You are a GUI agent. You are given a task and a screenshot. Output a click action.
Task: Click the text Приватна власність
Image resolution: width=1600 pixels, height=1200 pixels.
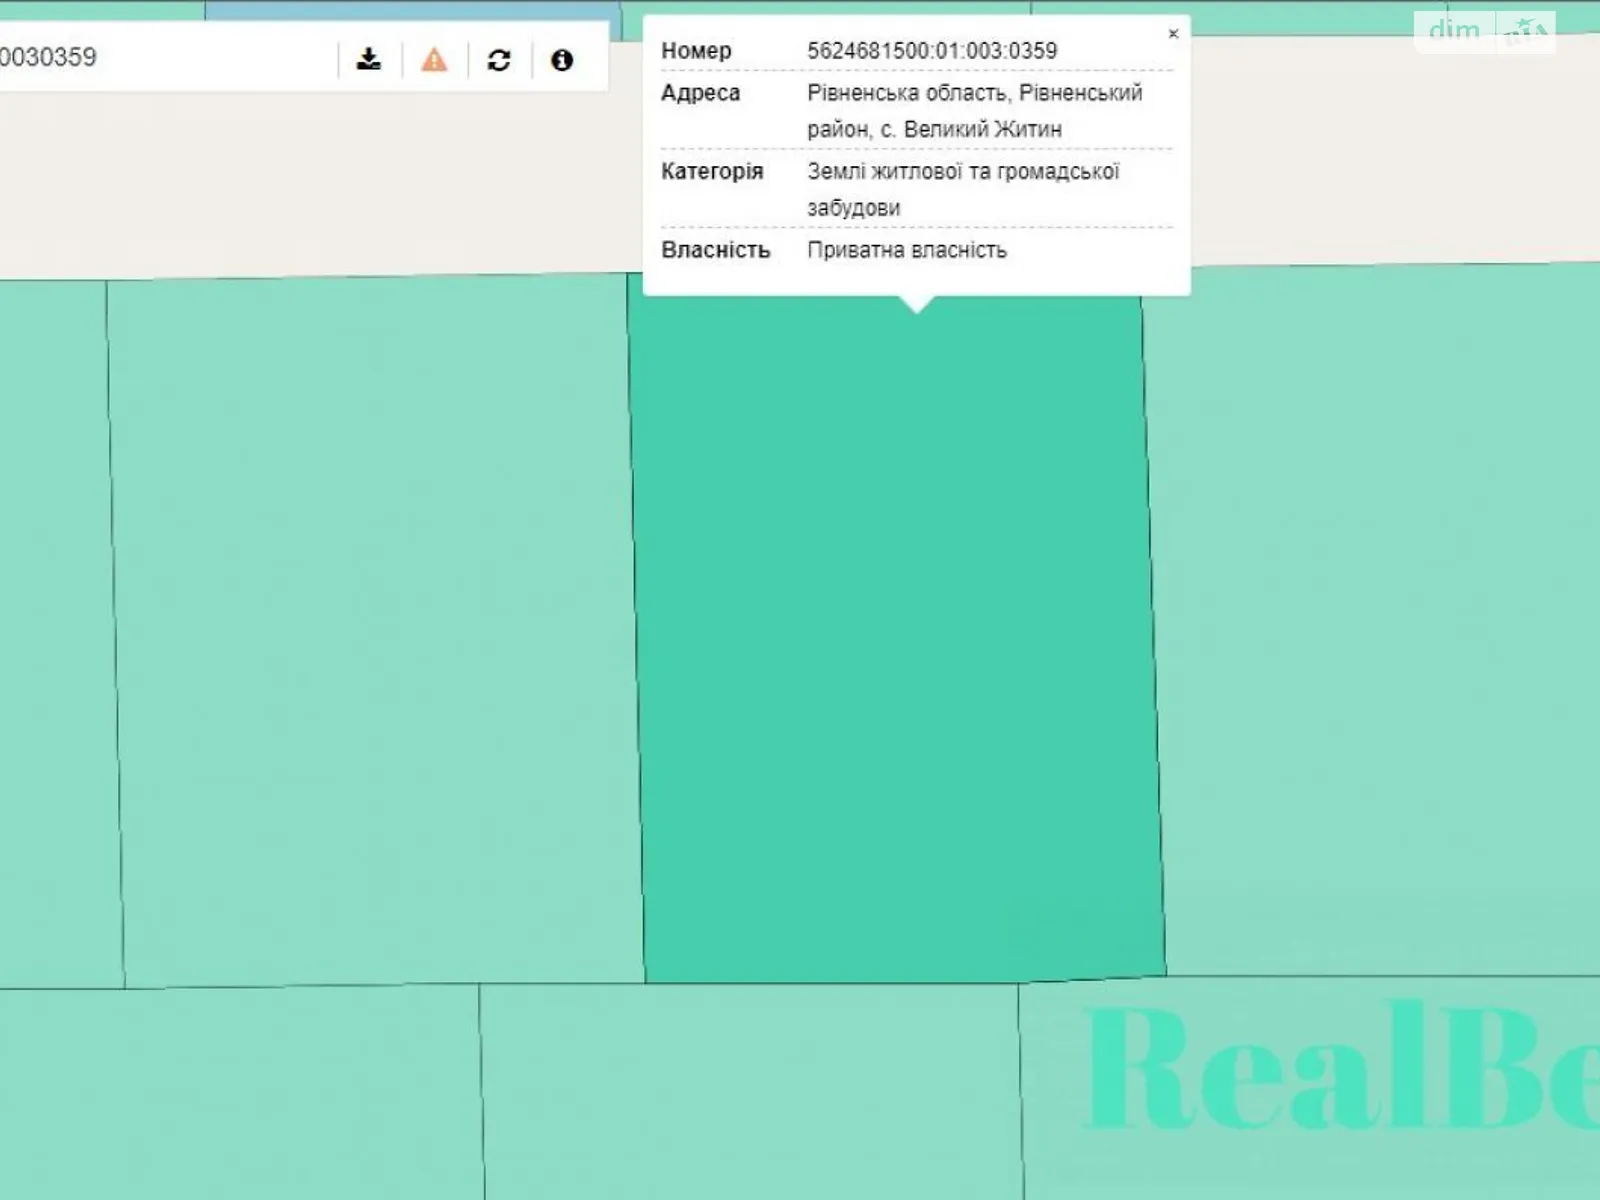click(x=907, y=250)
